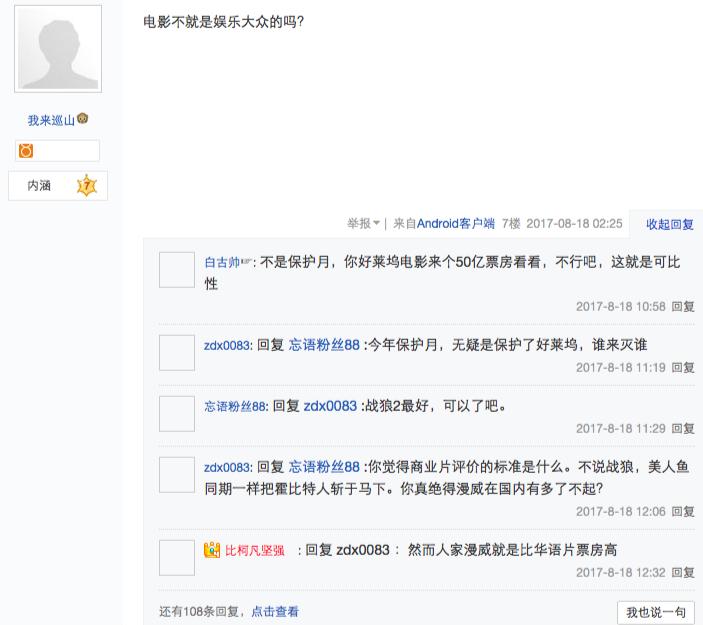
Task: Expand remaining 108 replies via 点击查看
Action: [x=274, y=611]
